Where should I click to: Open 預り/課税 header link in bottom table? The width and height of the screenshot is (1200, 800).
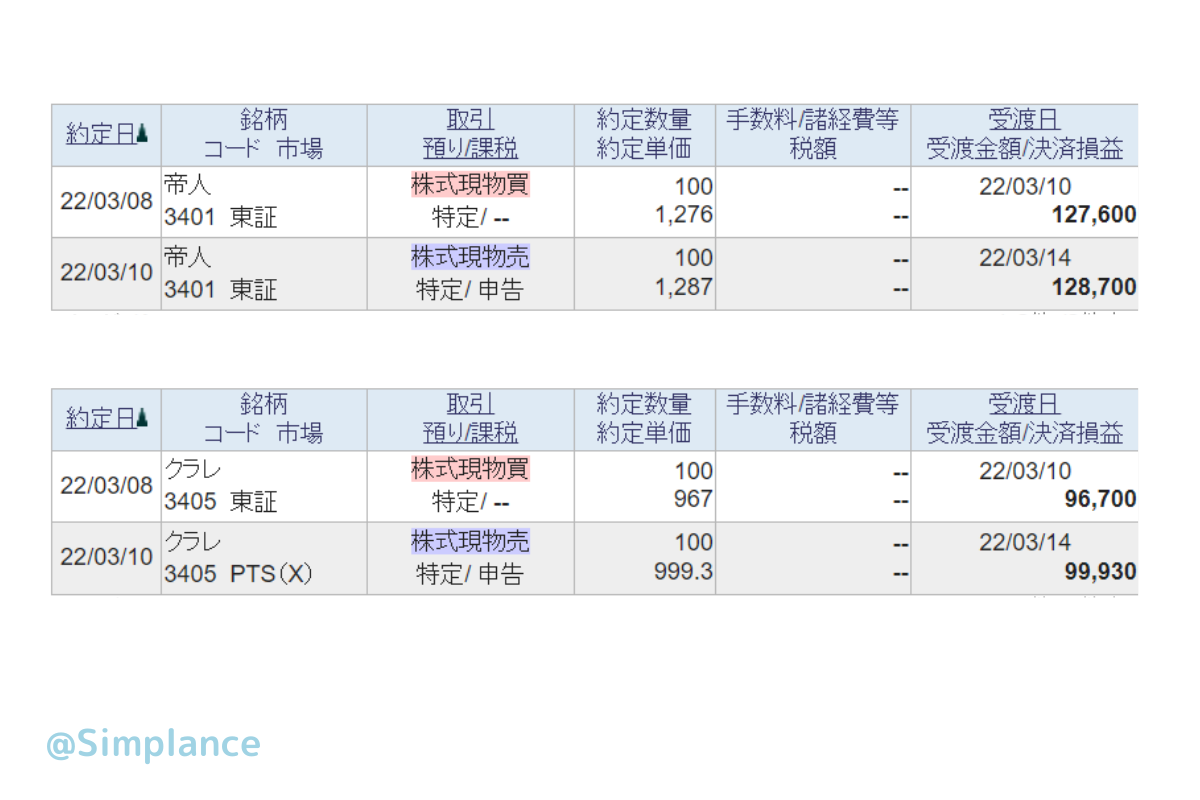[470, 434]
